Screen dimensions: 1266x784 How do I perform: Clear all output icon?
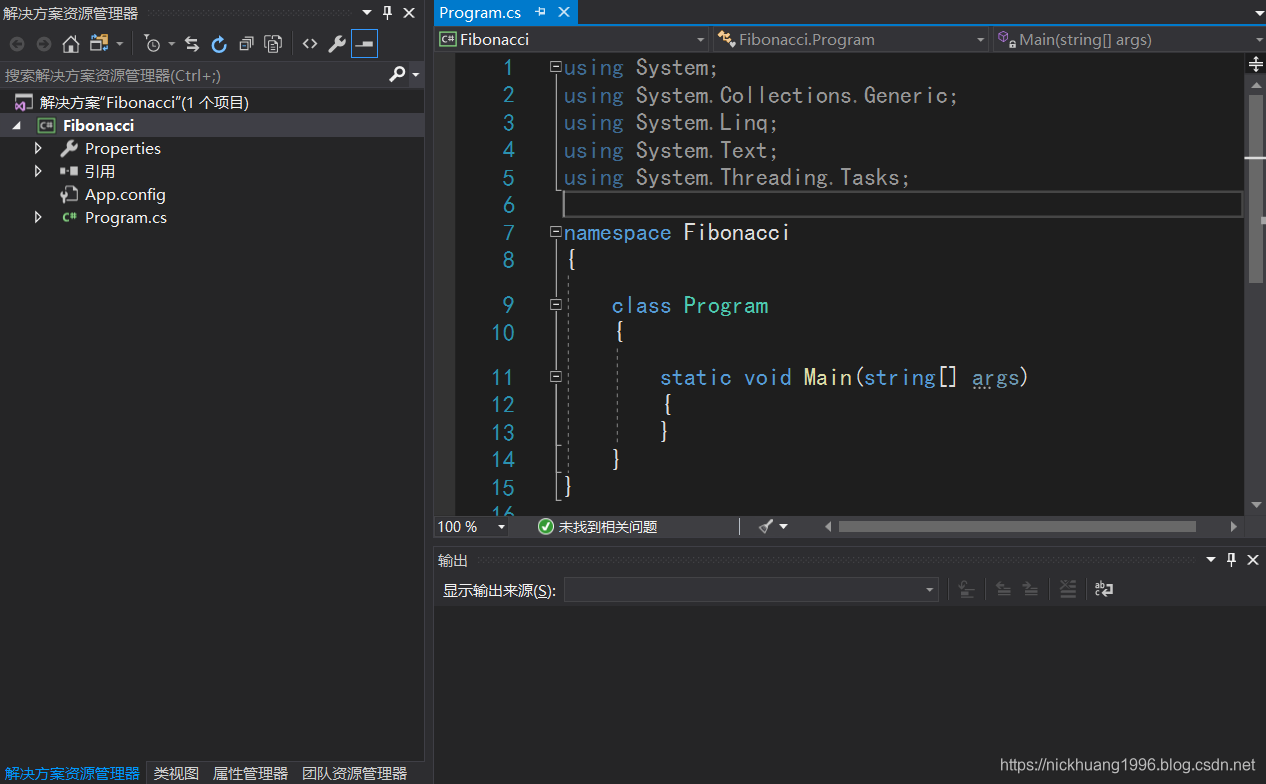pos(1067,589)
